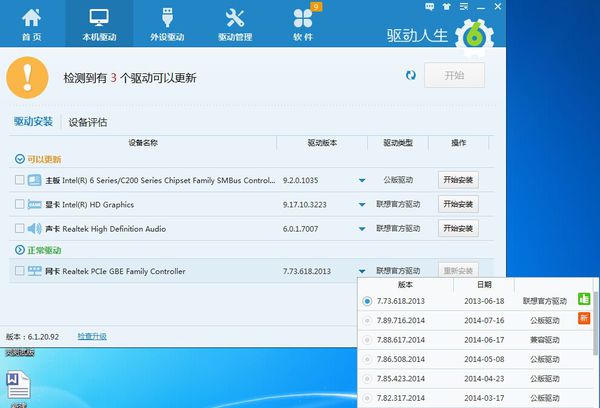
Task: Select version 7.85.423.2014 radio button
Action: point(367,379)
